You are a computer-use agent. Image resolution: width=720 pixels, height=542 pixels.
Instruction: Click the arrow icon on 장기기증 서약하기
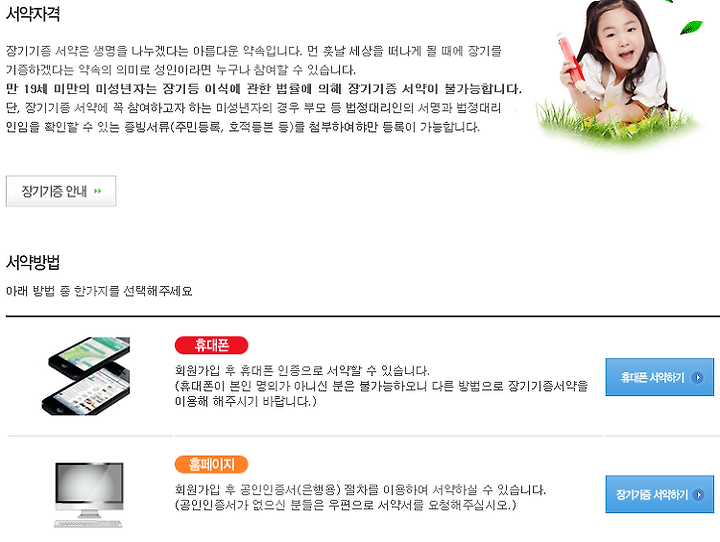(698, 495)
